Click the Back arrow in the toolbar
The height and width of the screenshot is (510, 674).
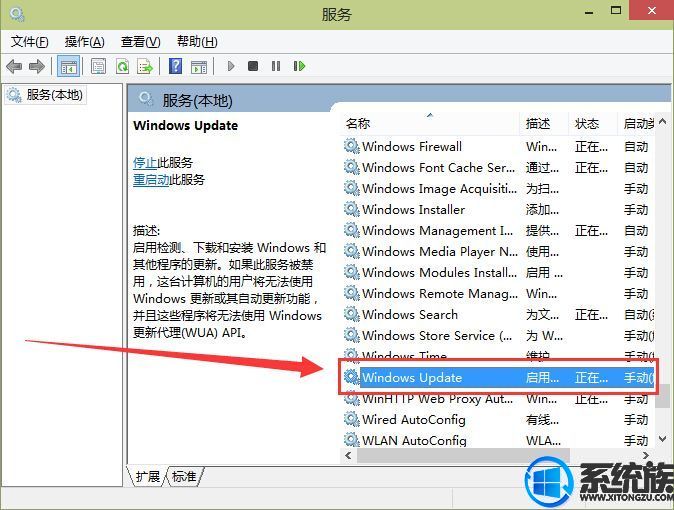[14, 66]
